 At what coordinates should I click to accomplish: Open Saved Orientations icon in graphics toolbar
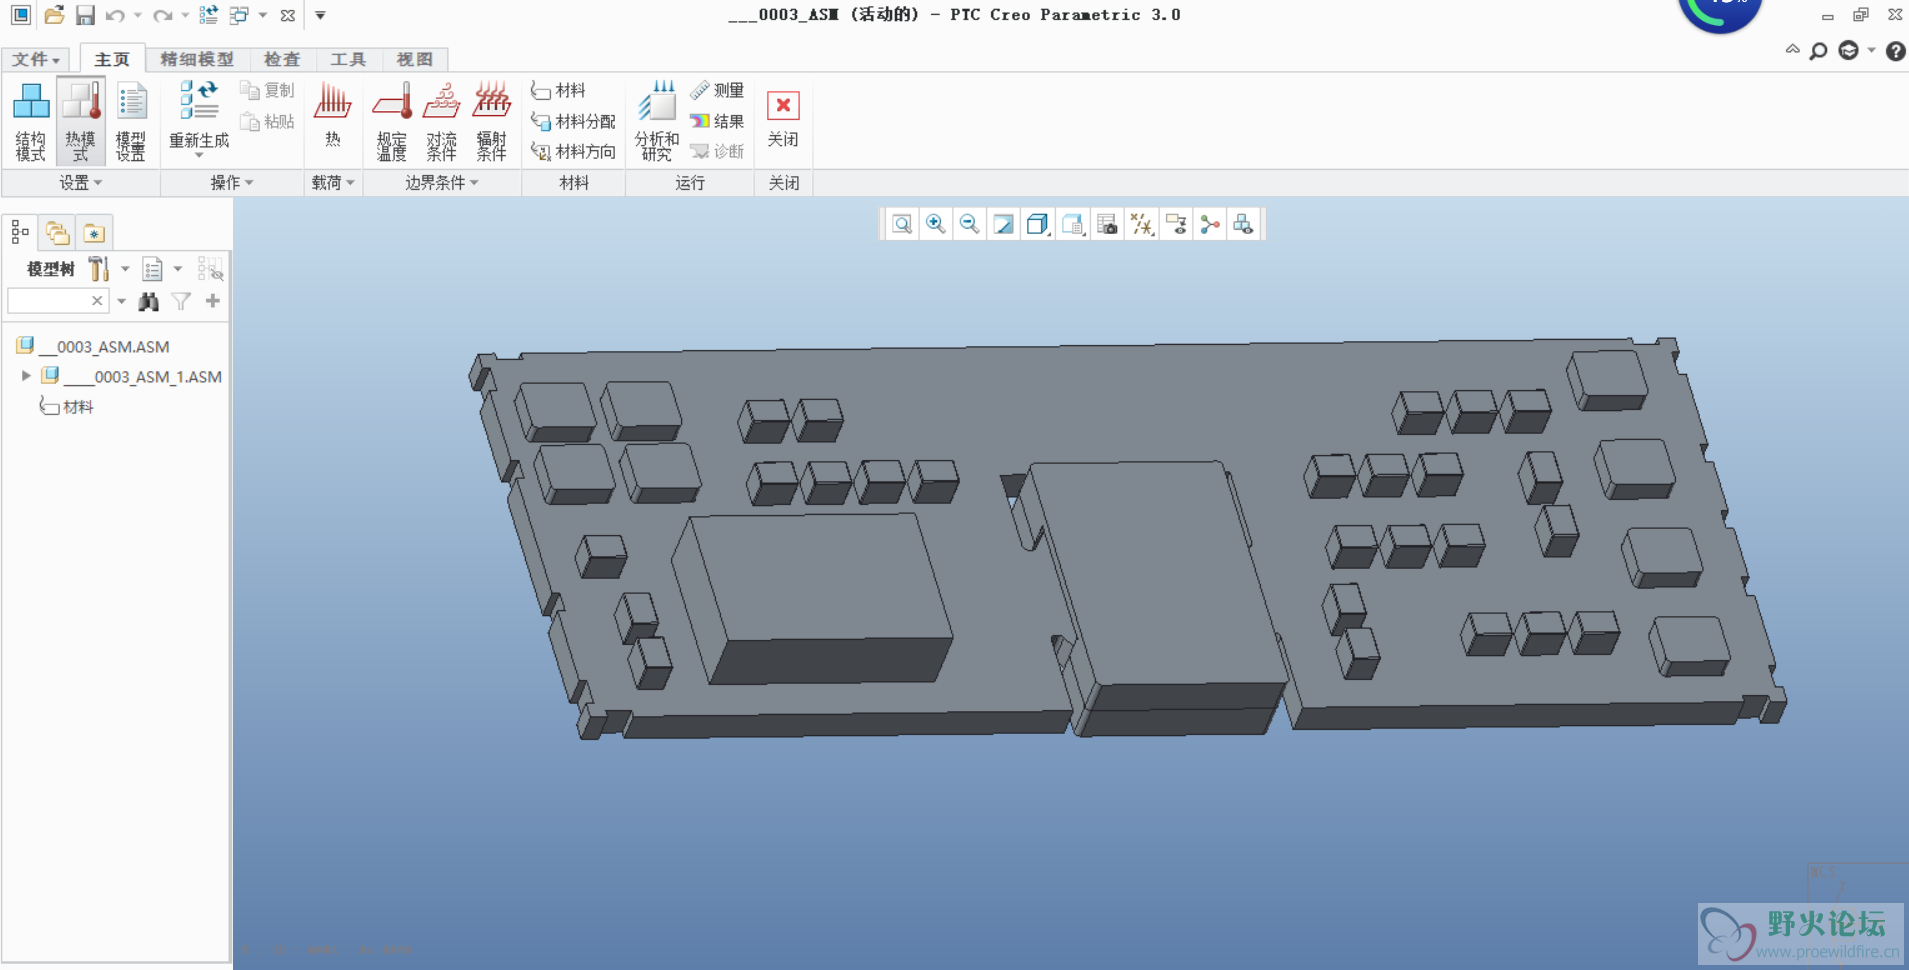pos(1073,224)
